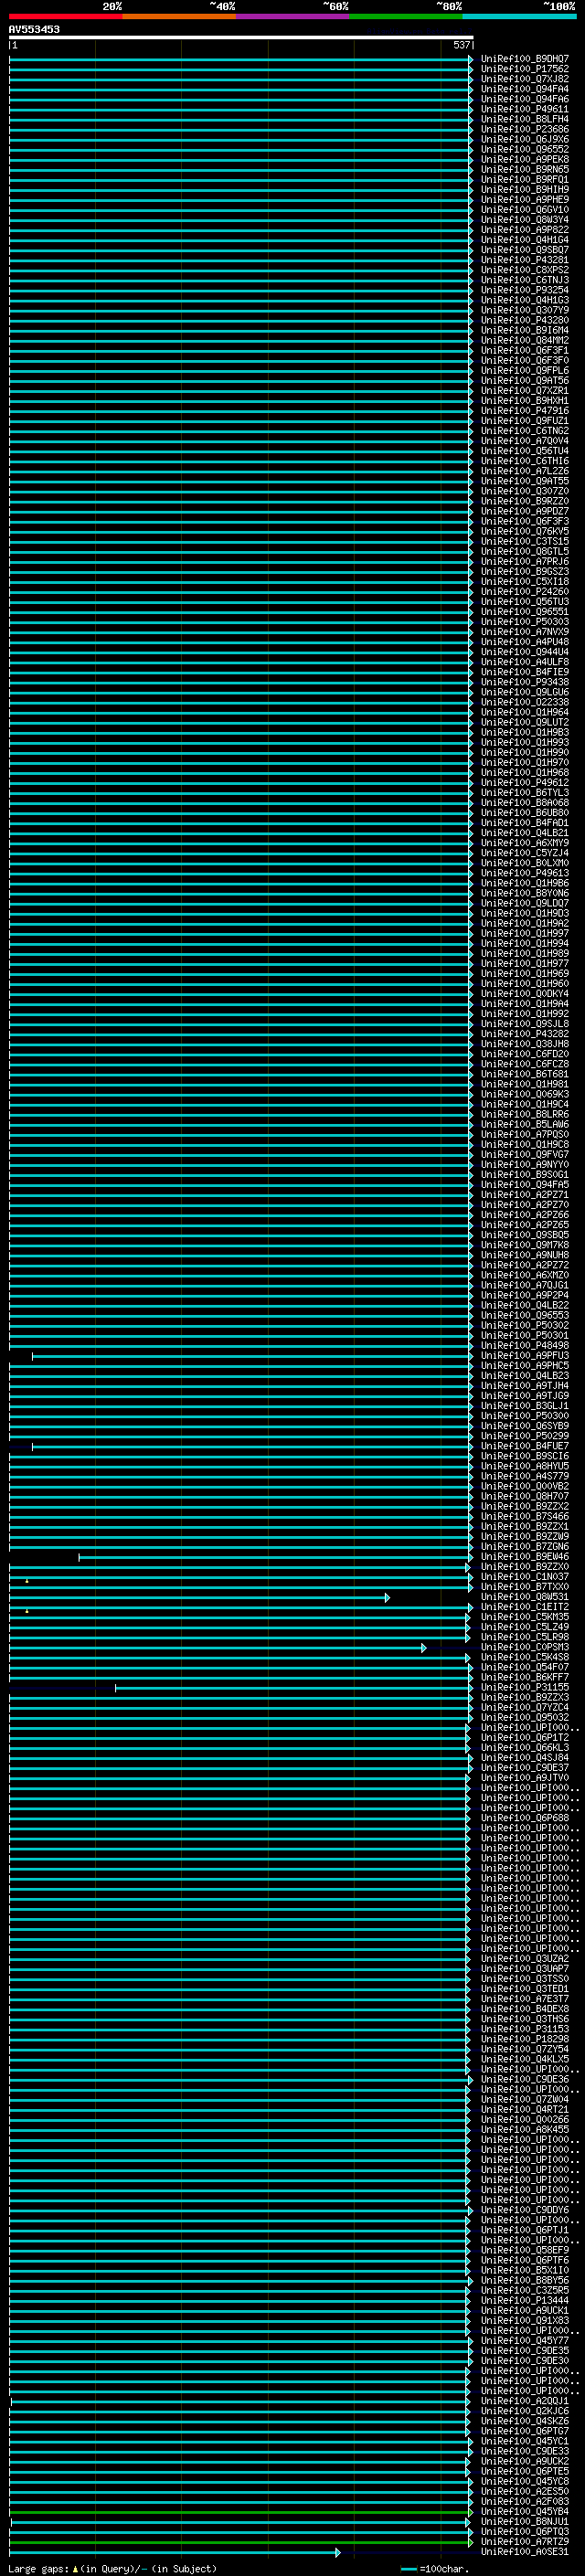Click the short alignment bar for Q8W531
The width and height of the screenshot is (585, 2576).
point(199,1598)
